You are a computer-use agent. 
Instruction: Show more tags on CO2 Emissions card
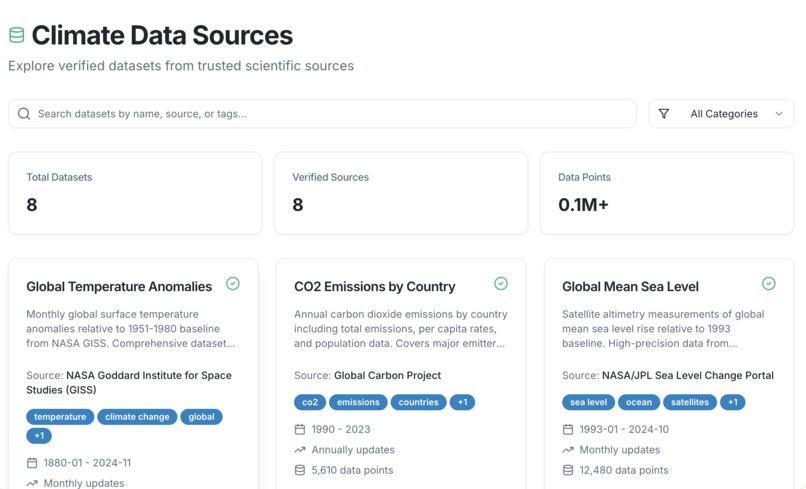[463, 402]
